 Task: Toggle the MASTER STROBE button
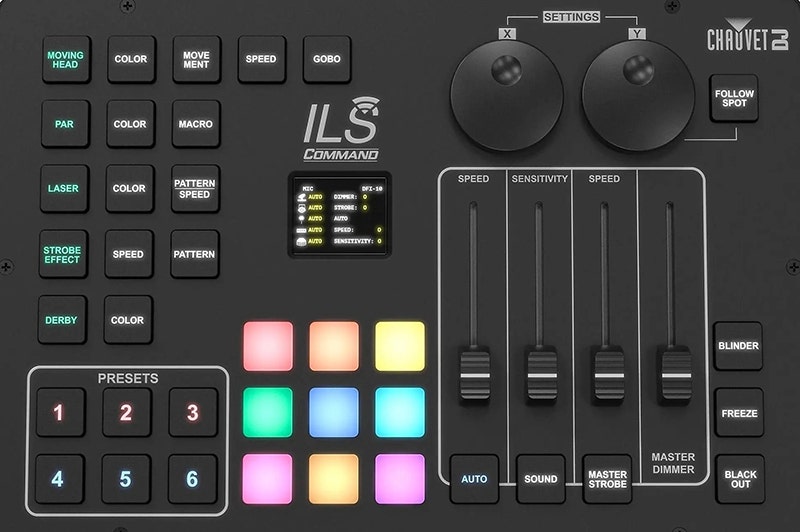(x=607, y=479)
